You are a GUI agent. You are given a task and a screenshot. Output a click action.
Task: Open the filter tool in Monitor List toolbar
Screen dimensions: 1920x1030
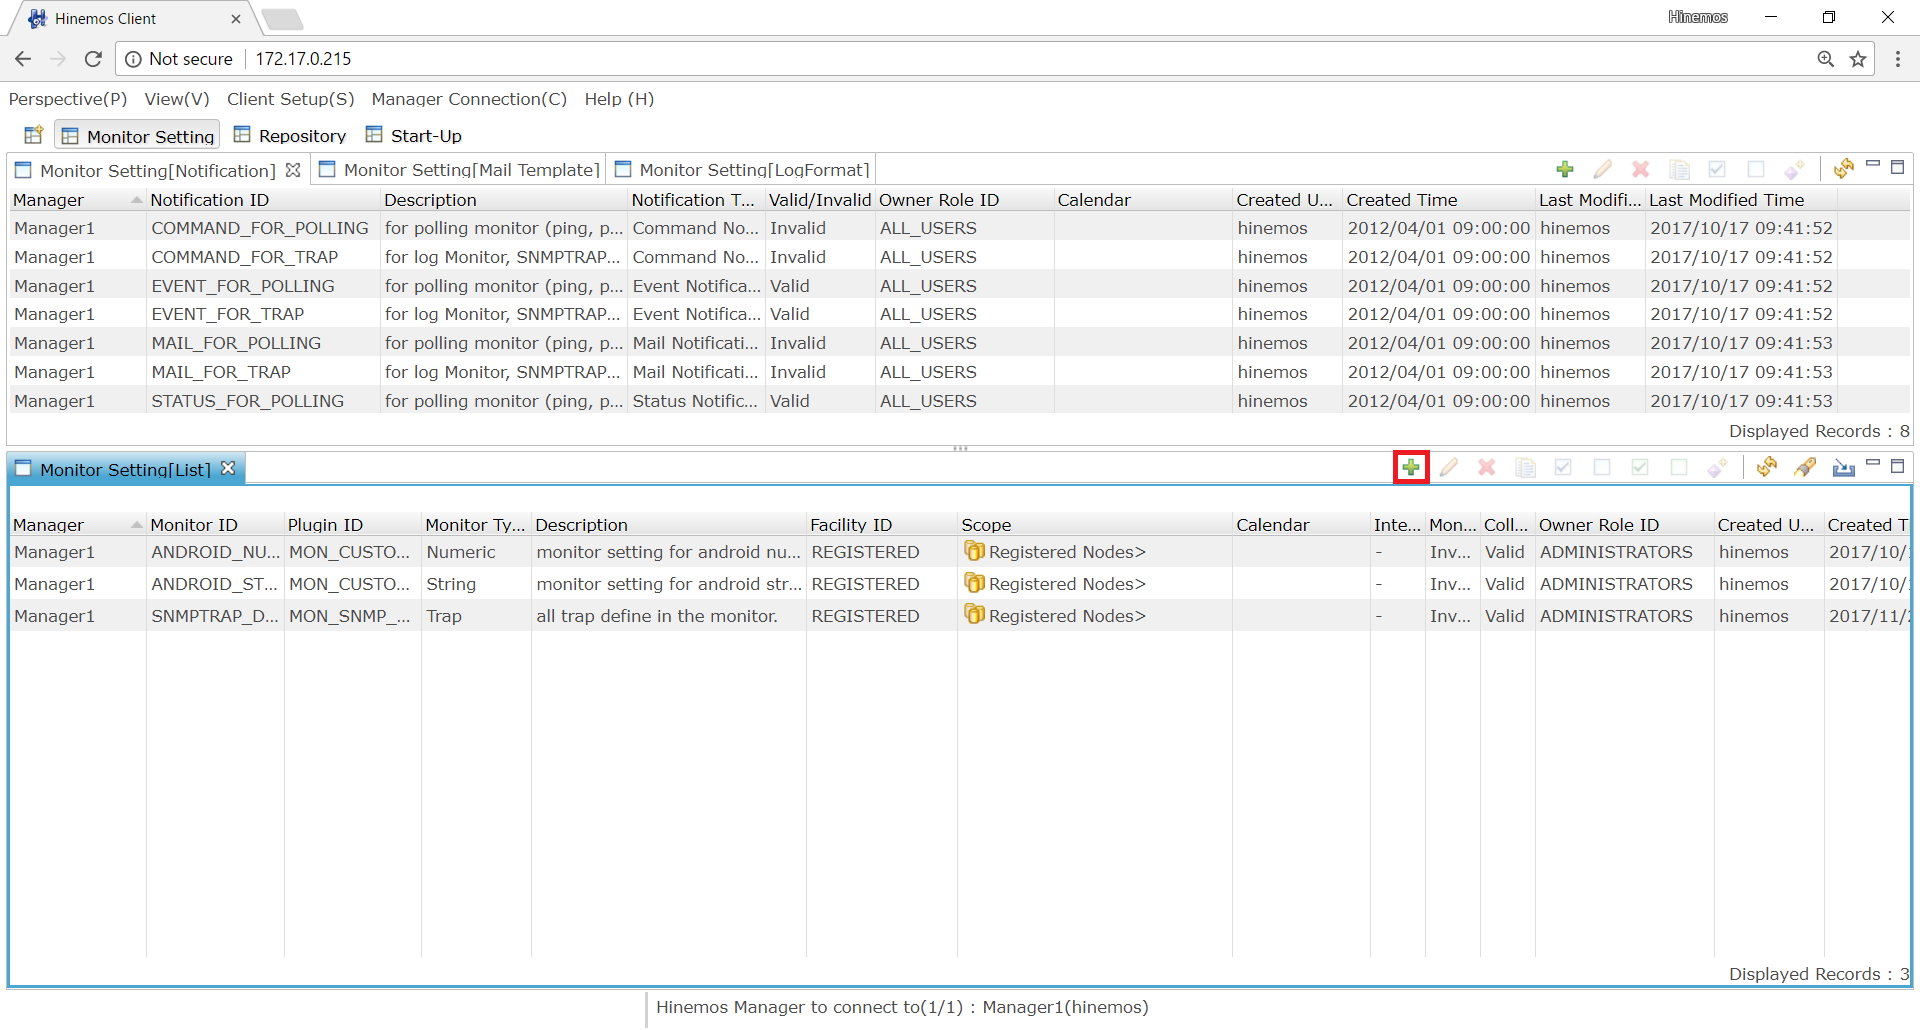click(1805, 467)
